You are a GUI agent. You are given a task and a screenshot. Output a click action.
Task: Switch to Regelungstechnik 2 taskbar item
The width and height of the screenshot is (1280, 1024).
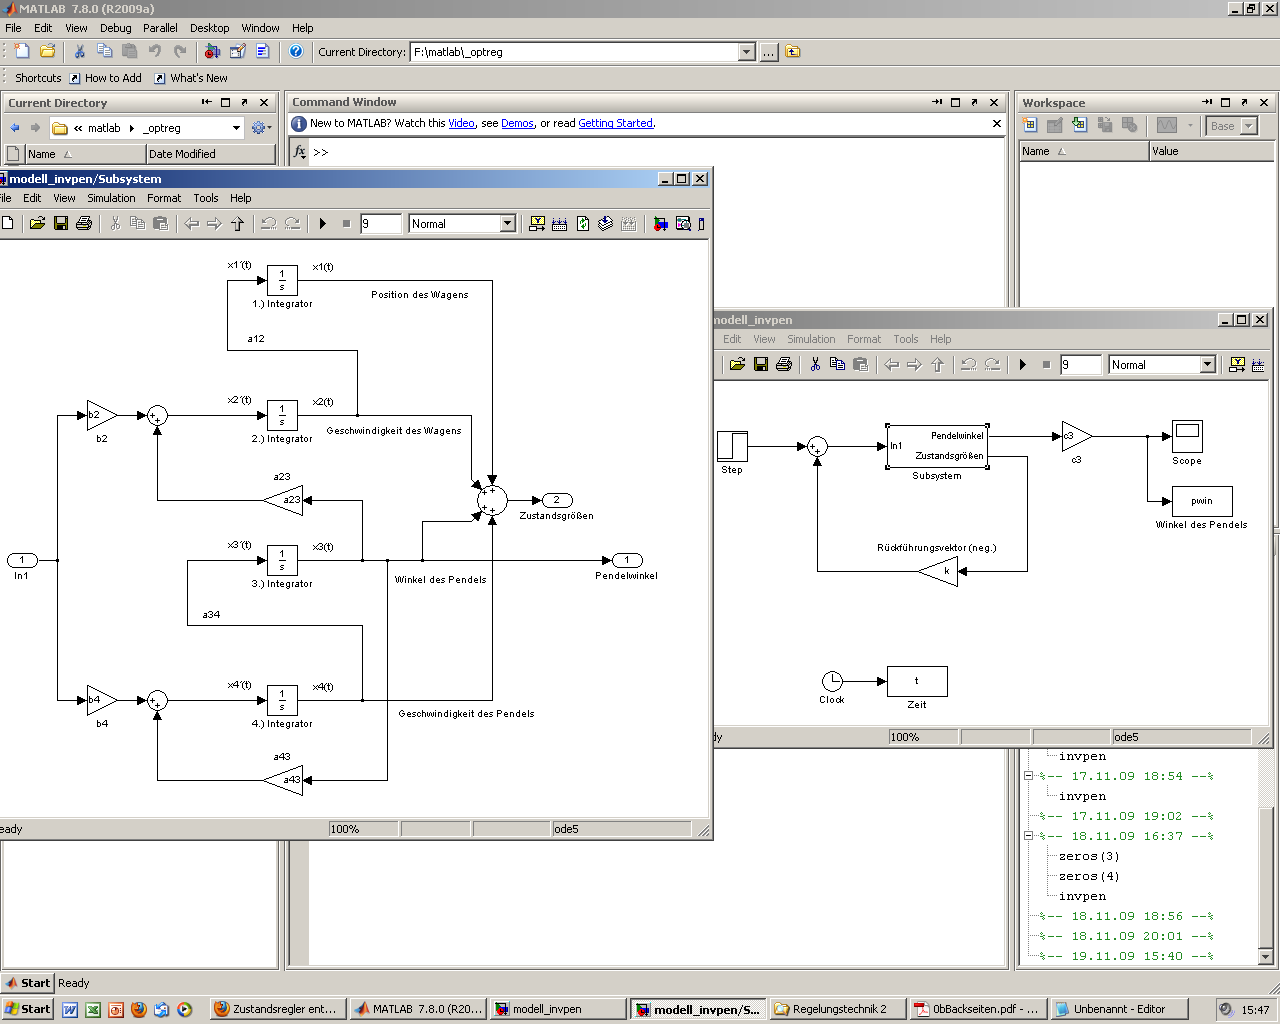pyautogui.click(x=838, y=1009)
